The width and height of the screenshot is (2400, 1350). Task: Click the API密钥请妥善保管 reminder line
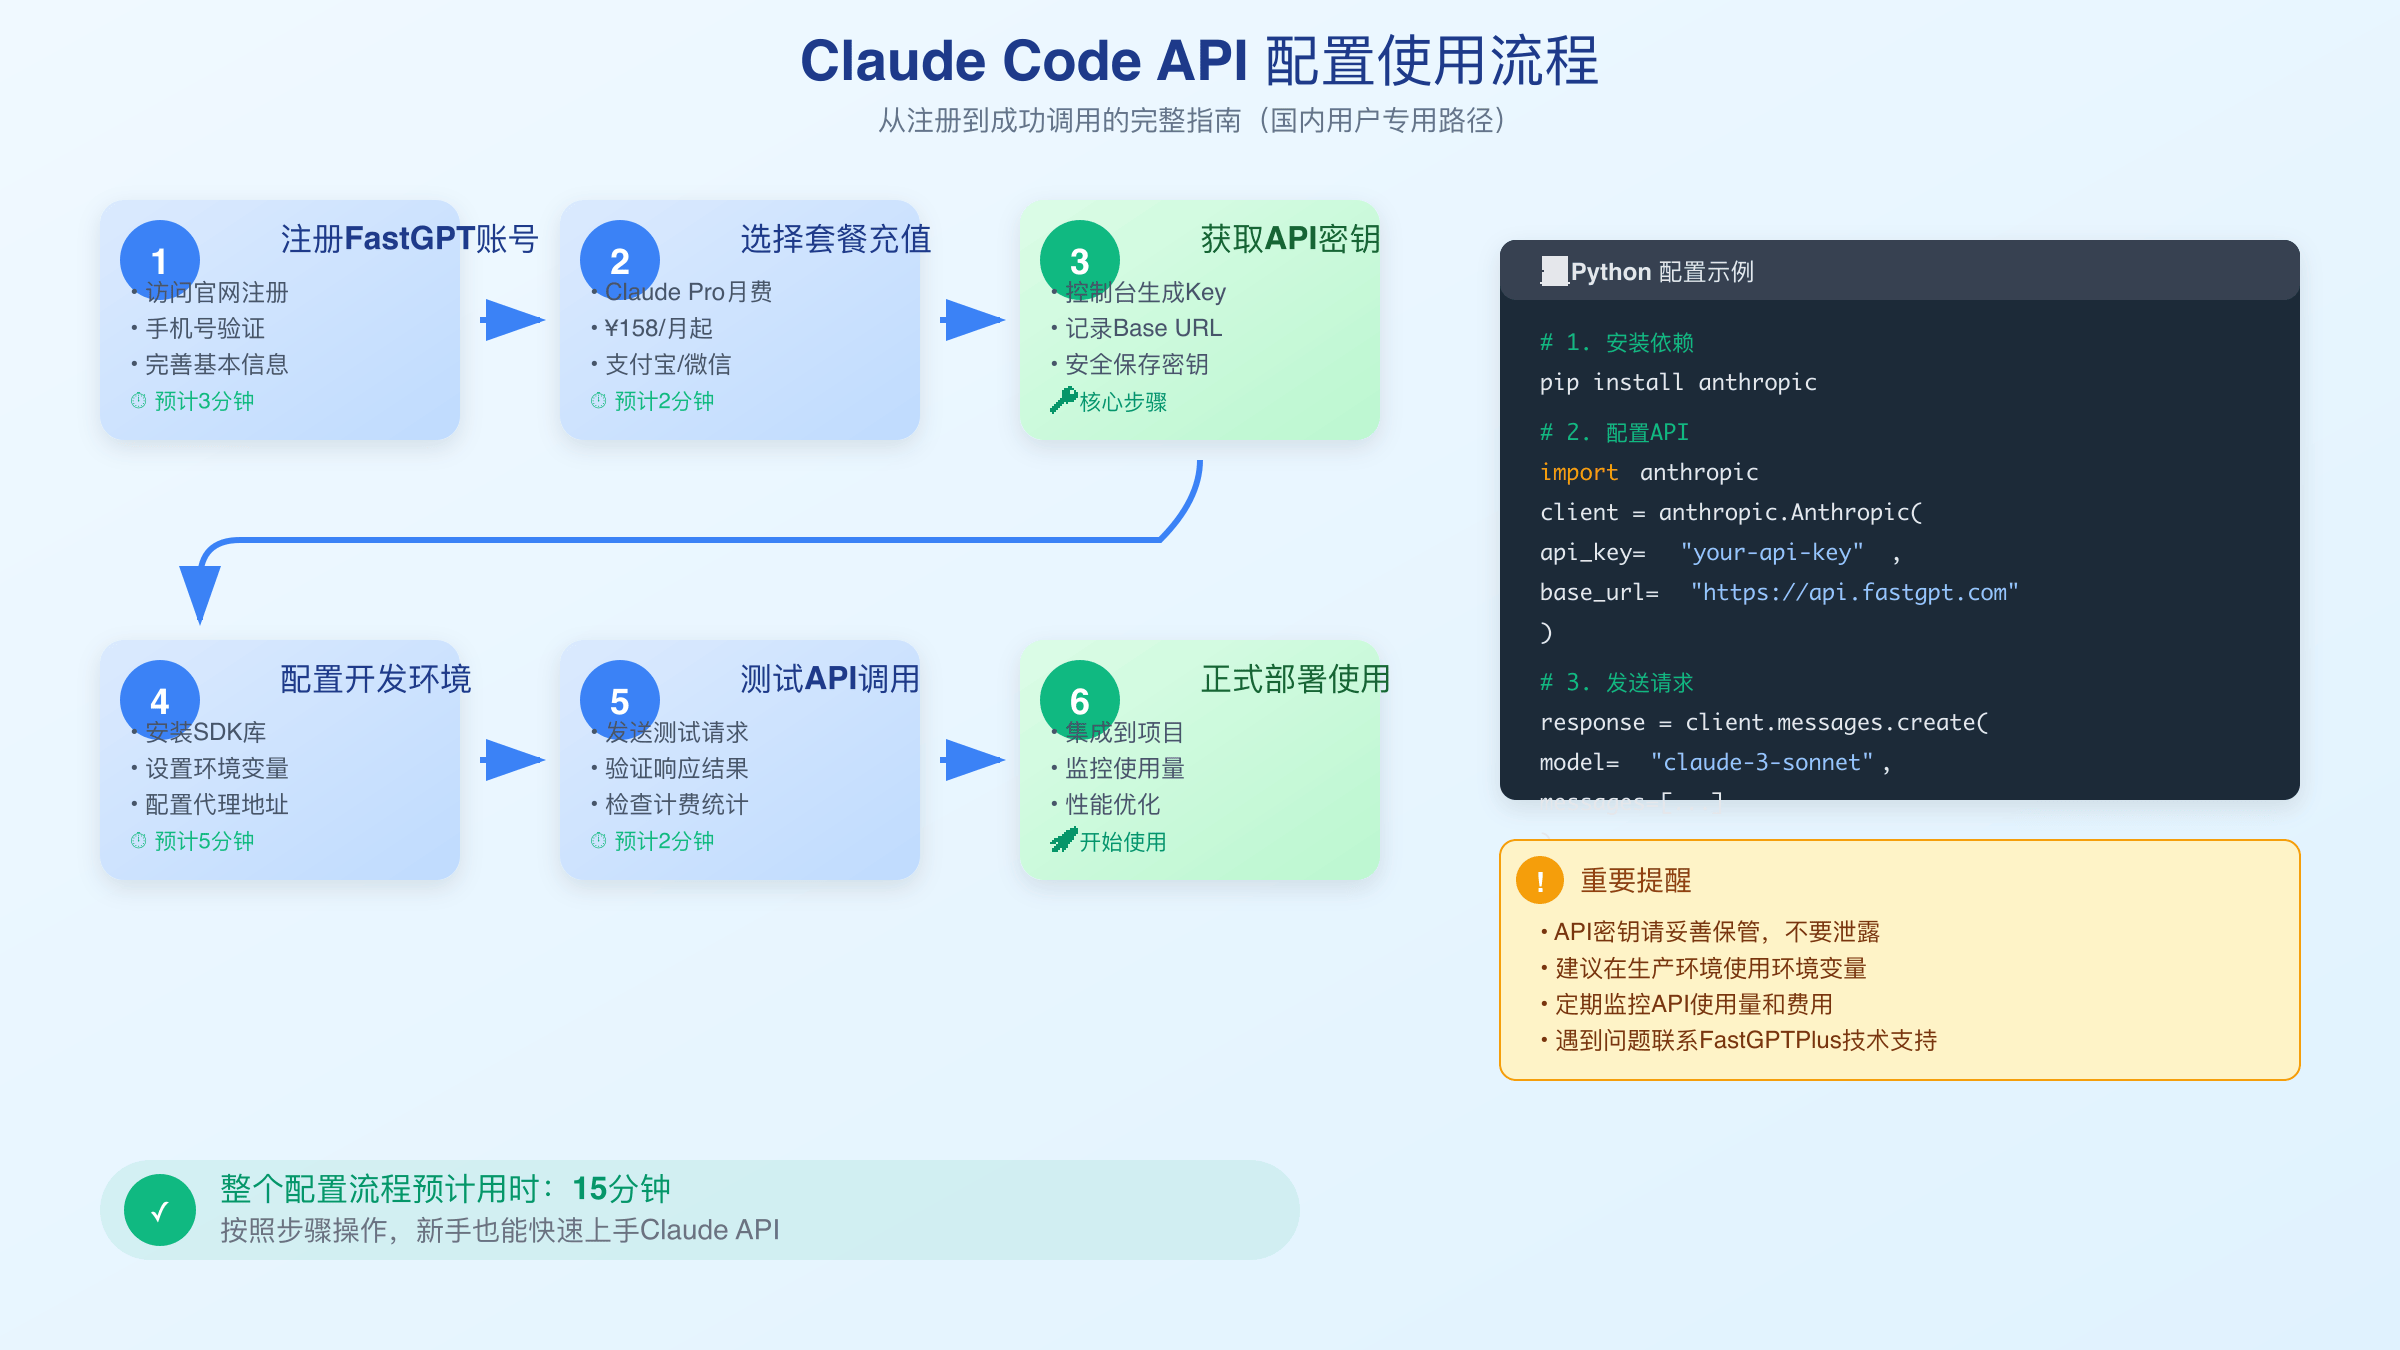click(x=1710, y=932)
